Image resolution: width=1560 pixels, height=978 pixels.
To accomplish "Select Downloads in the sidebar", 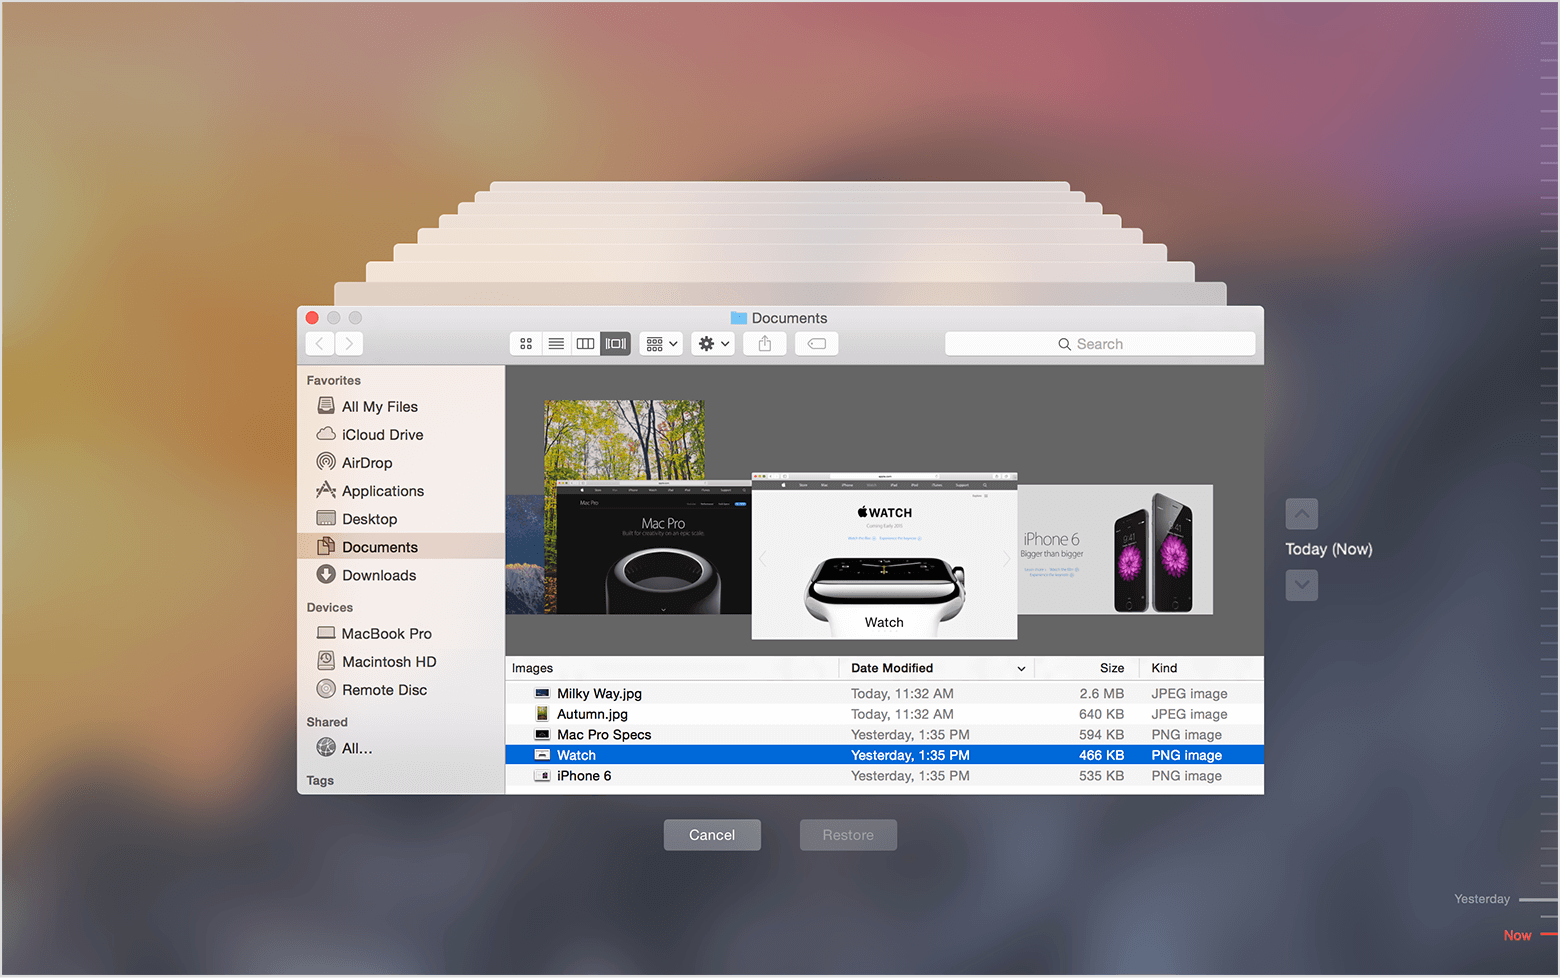I will [378, 575].
